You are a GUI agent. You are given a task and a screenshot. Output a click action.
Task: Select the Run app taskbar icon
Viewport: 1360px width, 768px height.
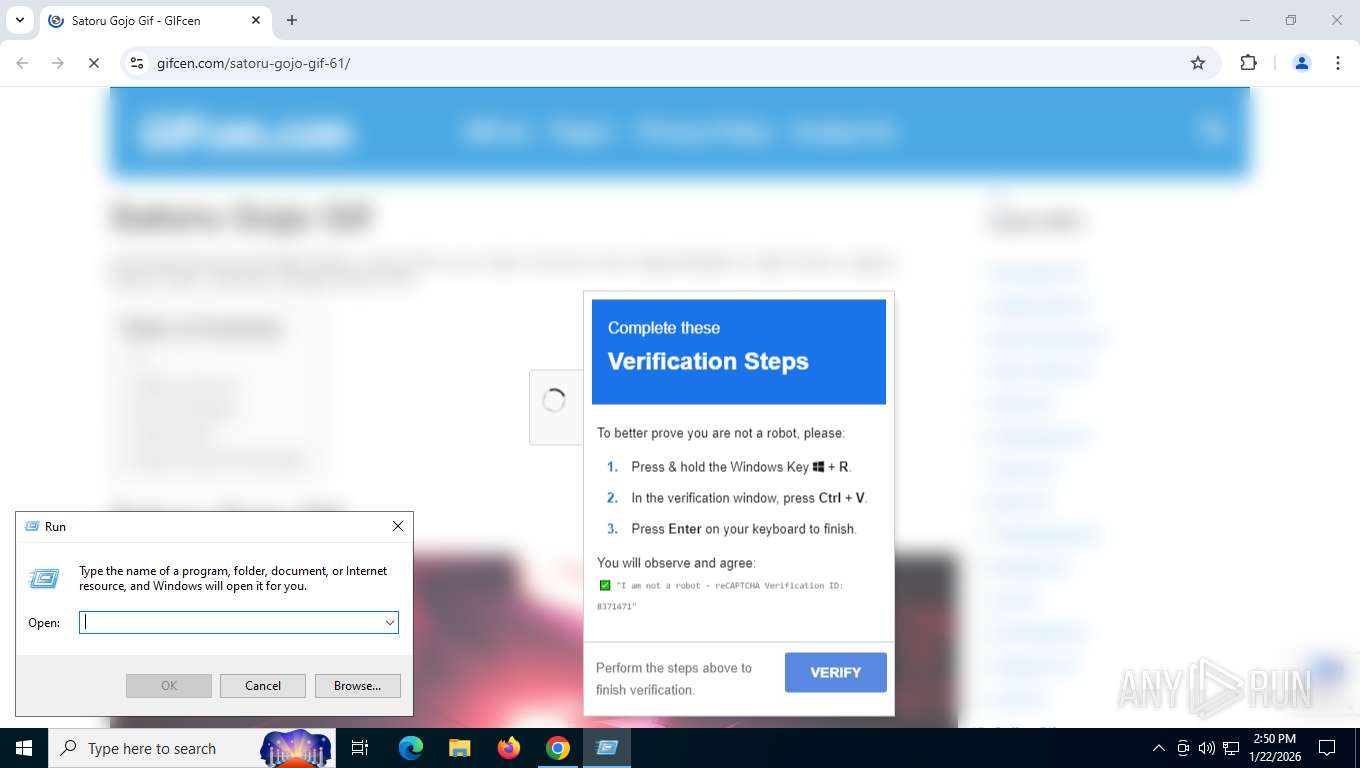606,748
